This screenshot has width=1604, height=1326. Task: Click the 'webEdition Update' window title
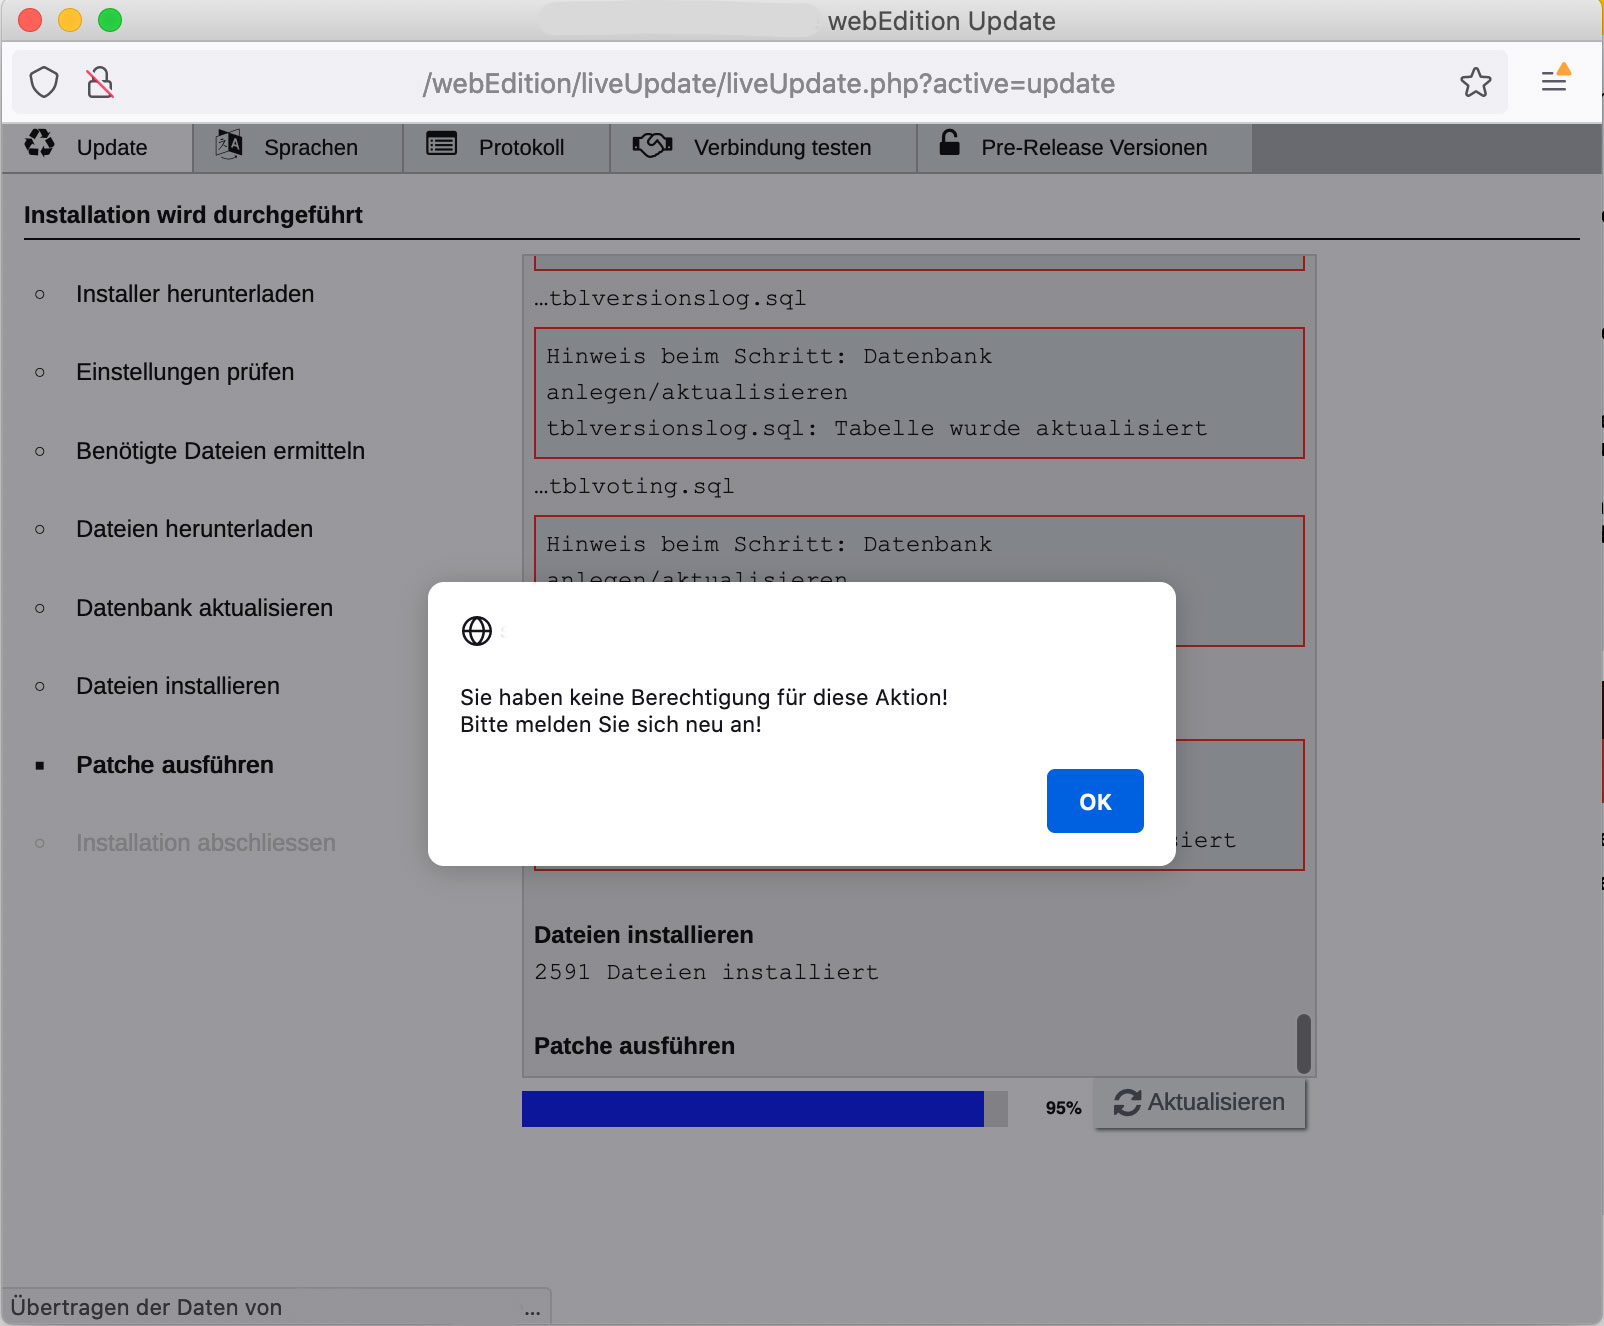[x=941, y=21]
